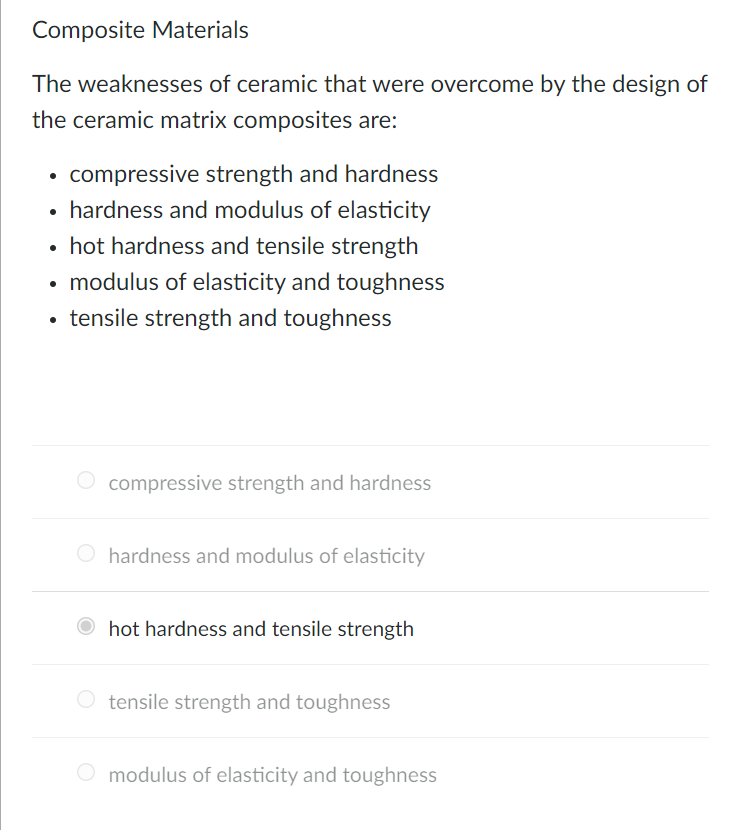
Task: Click the tensile strength bullet item
Action: click(x=230, y=318)
